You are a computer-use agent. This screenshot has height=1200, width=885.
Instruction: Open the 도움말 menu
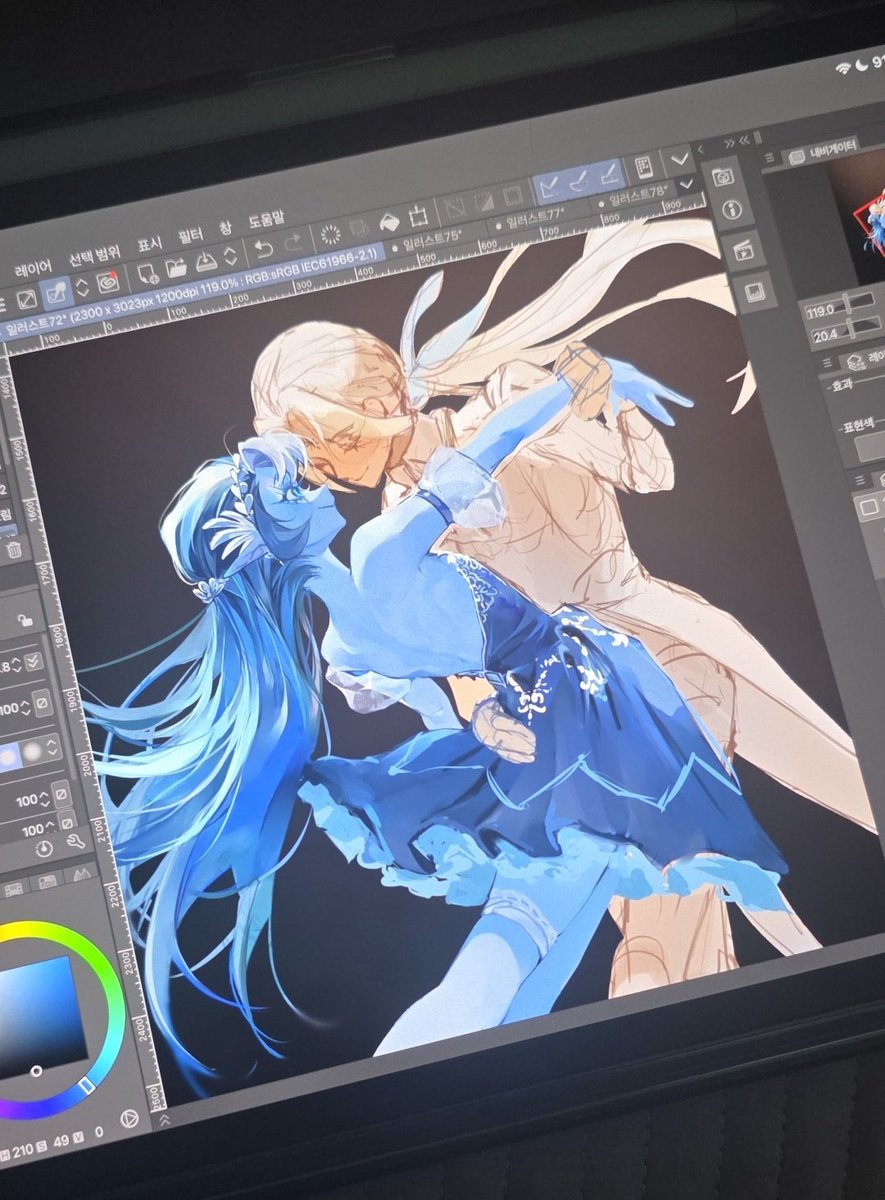coord(266,218)
